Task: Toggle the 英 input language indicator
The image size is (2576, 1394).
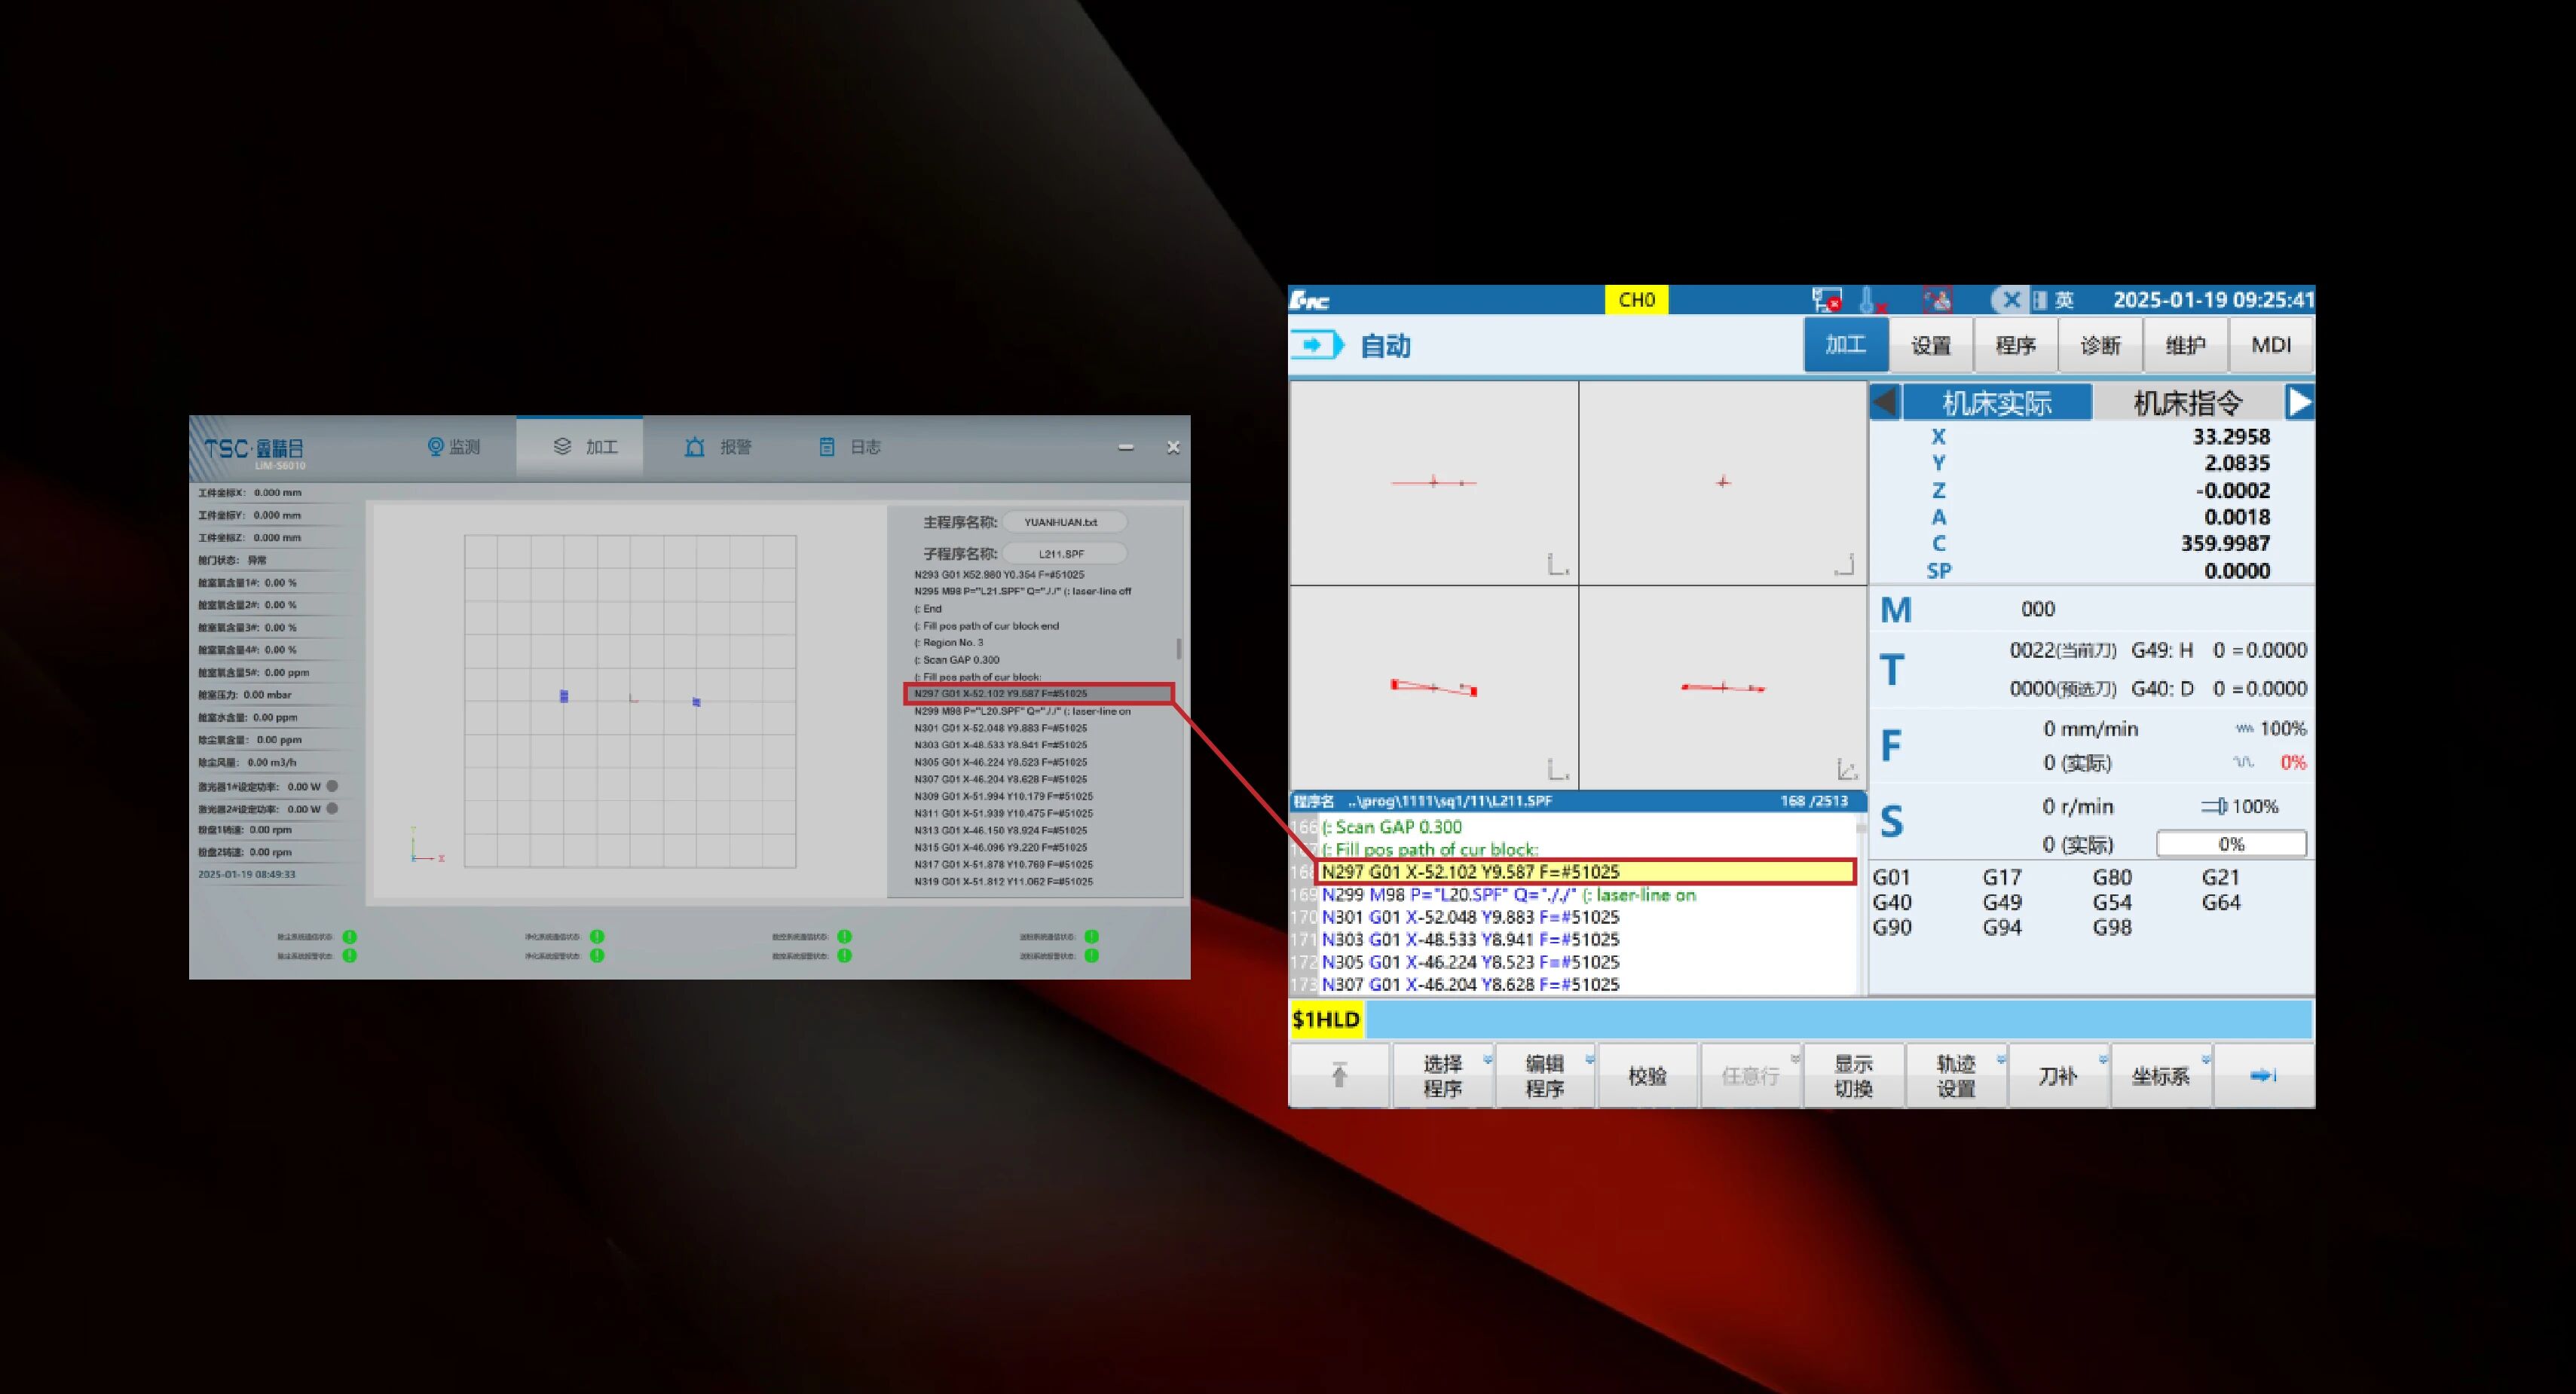Action: pos(2064,300)
